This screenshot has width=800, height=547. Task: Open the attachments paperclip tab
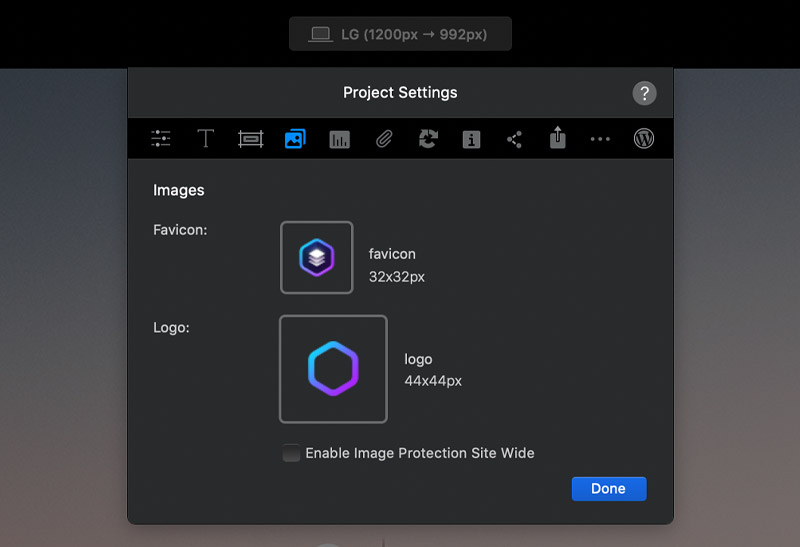pyautogui.click(x=384, y=139)
